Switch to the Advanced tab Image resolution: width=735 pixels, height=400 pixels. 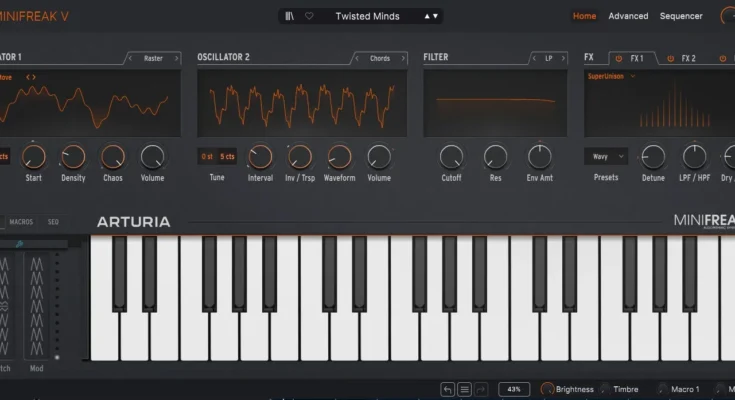628,16
